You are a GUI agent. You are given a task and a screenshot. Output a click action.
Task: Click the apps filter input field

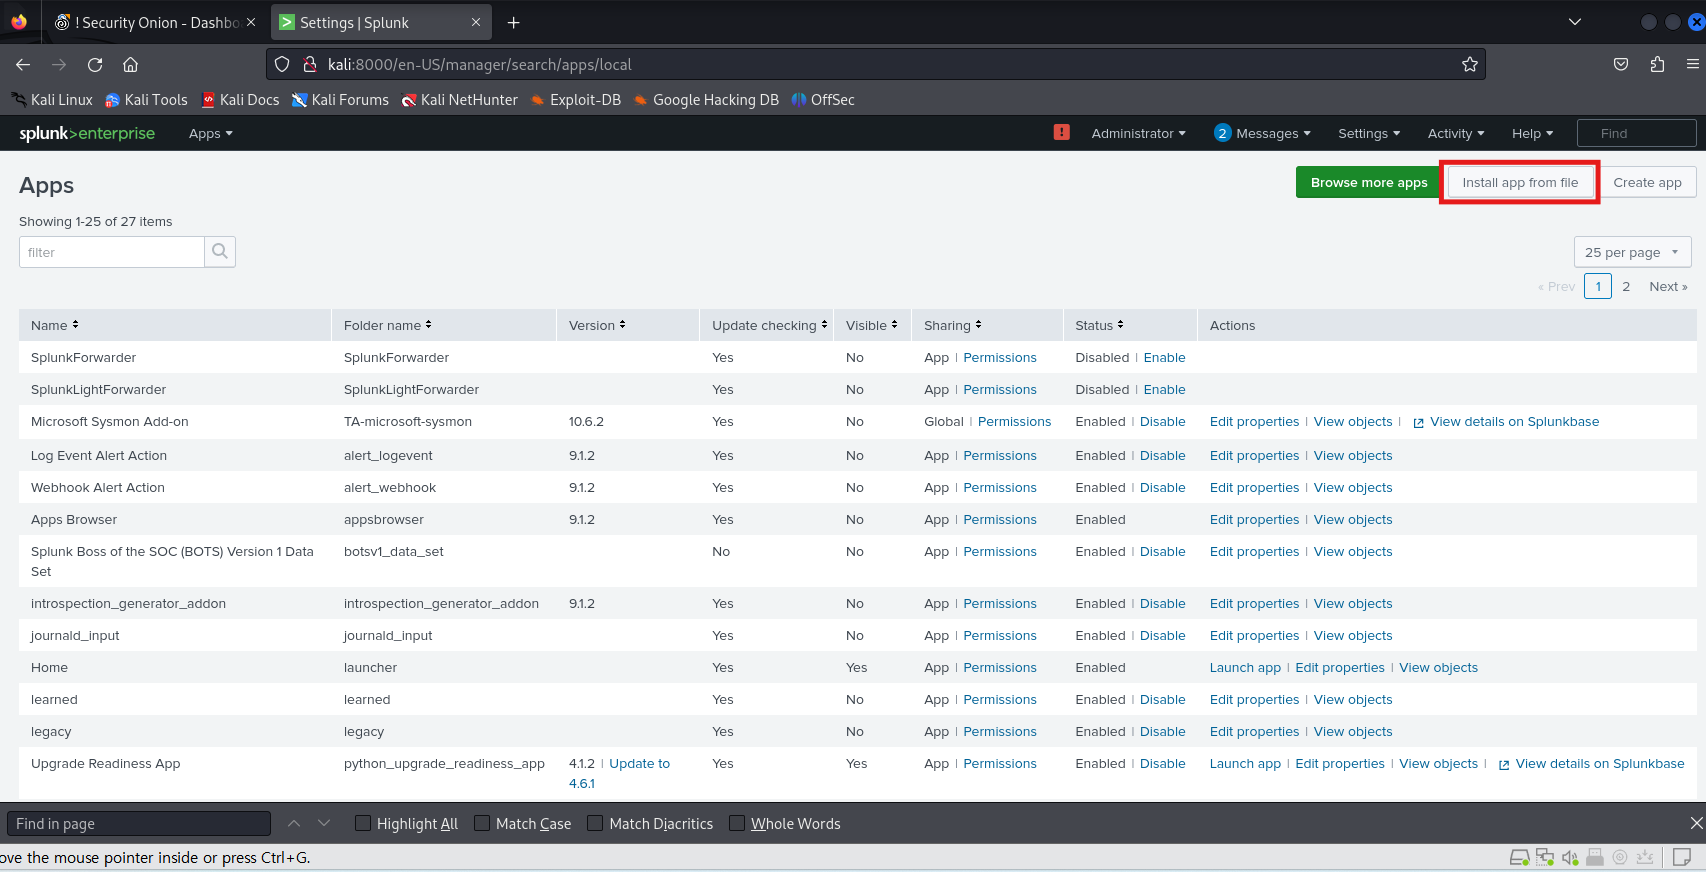(111, 252)
